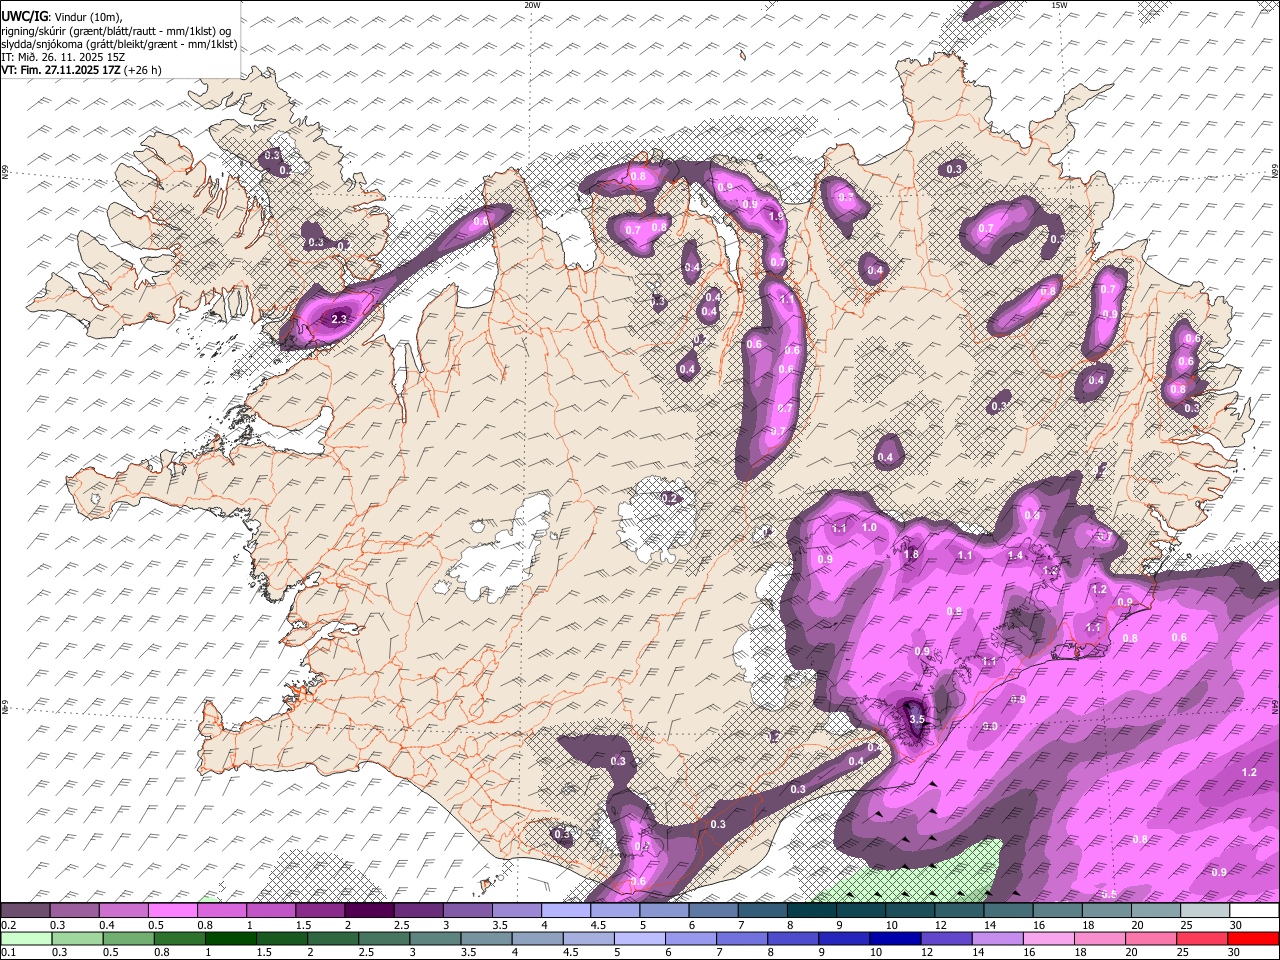Click the 2.5 label in the lower legend row
The height and width of the screenshot is (960, 1280).
366,952
